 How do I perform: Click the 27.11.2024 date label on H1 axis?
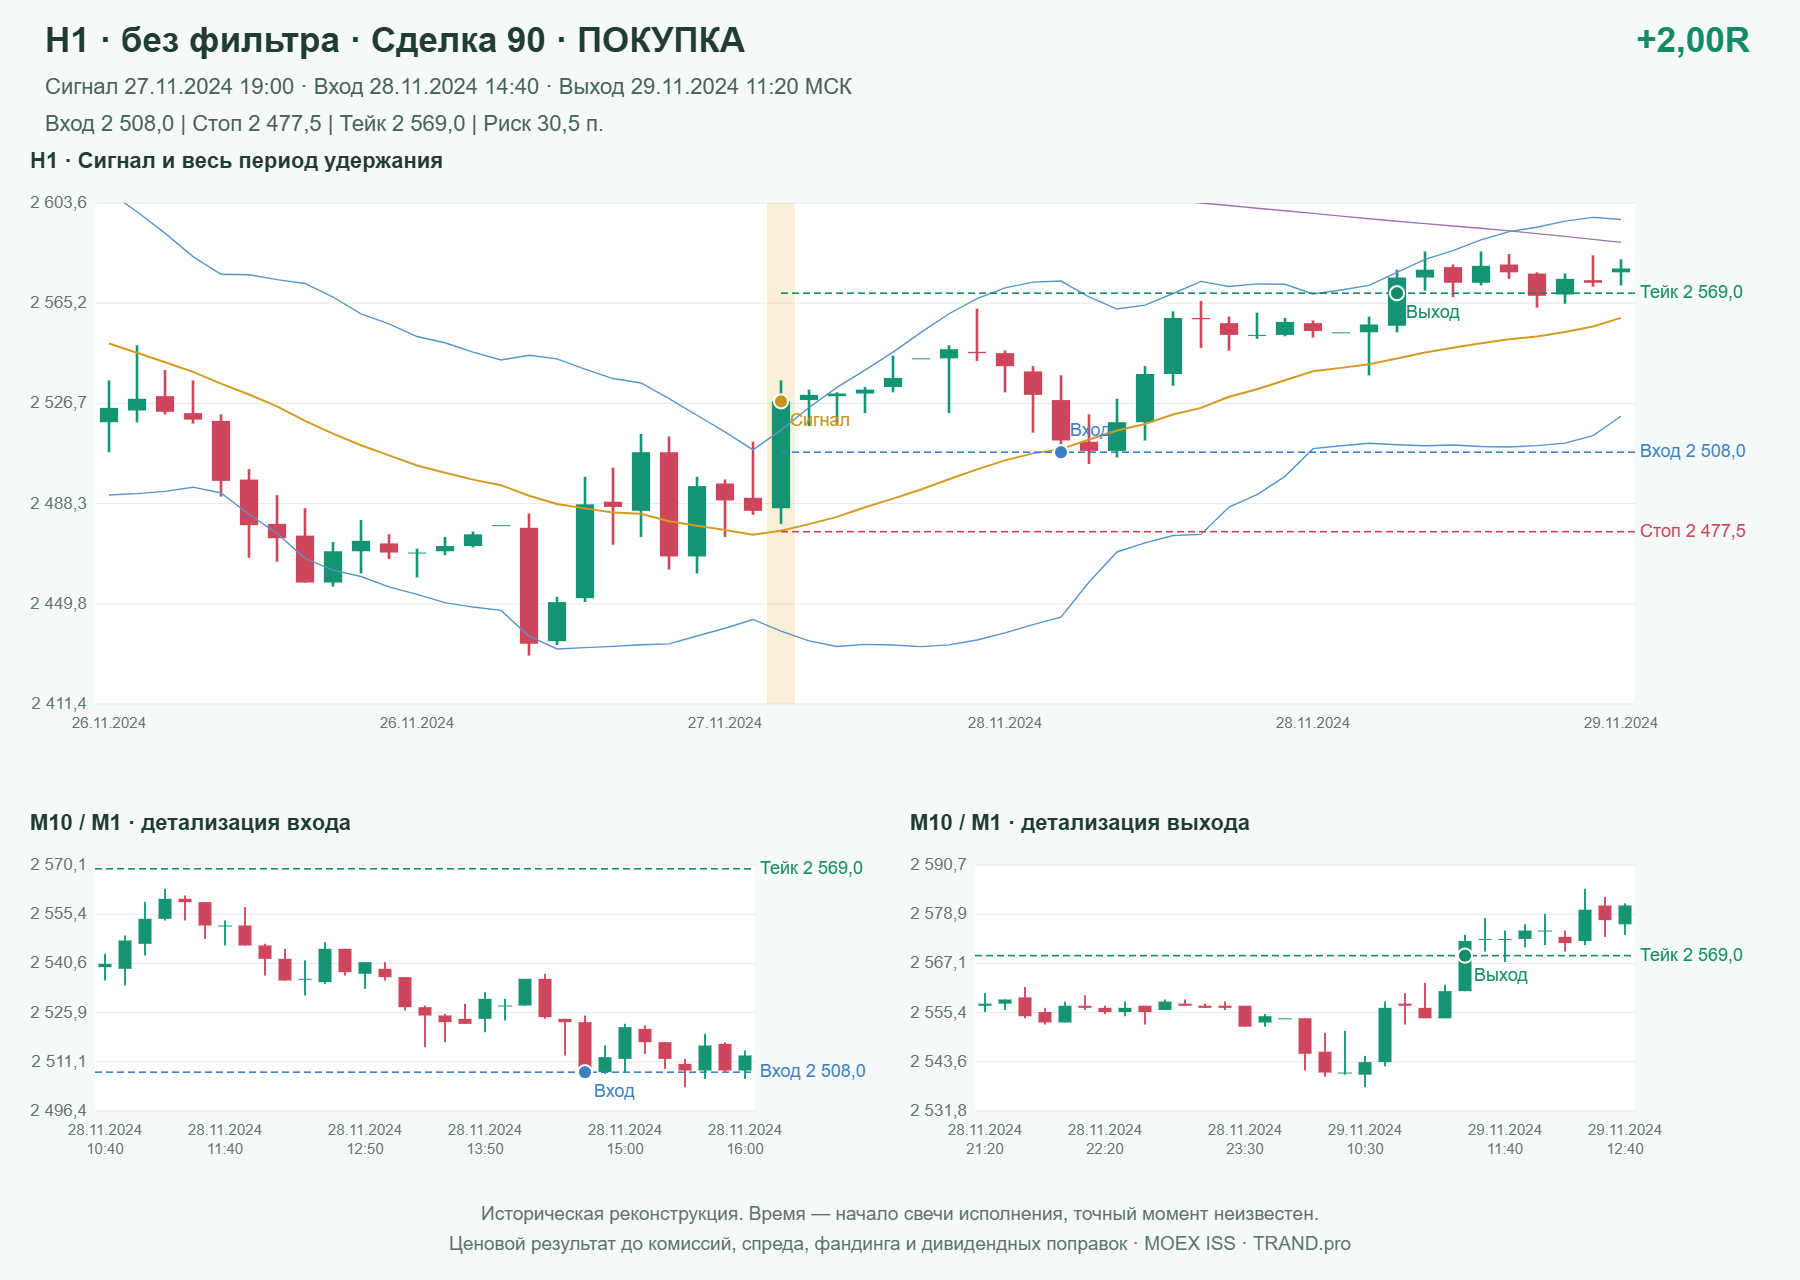(x=725, y=723)
